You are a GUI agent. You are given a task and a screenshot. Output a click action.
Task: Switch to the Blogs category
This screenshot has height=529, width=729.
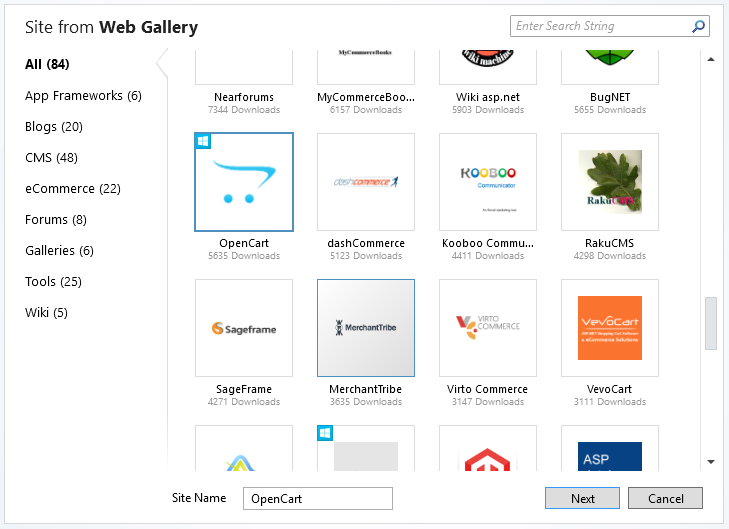click(x=54, y=127)
